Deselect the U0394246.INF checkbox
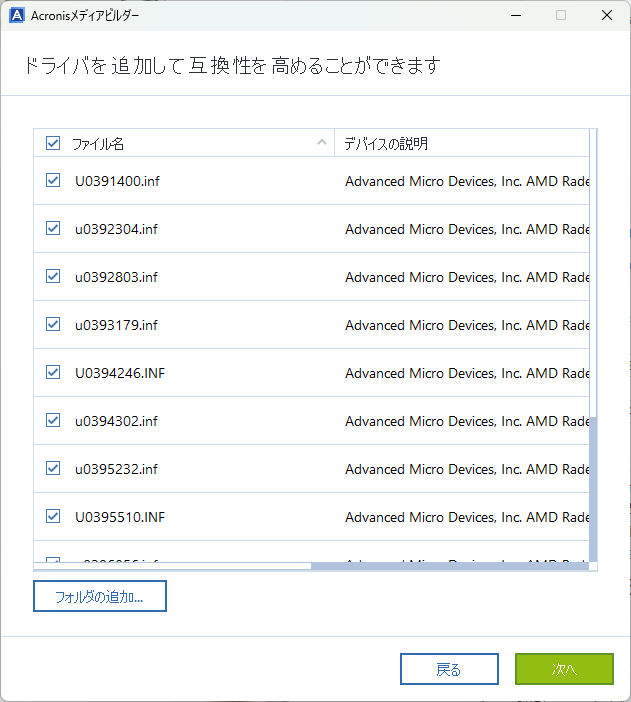 pos(53,372)
